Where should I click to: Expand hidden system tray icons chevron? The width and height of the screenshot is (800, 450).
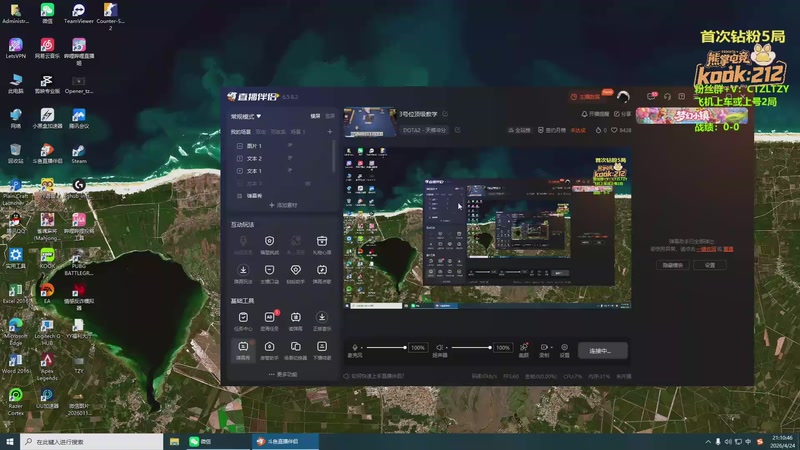click(708, 441)
